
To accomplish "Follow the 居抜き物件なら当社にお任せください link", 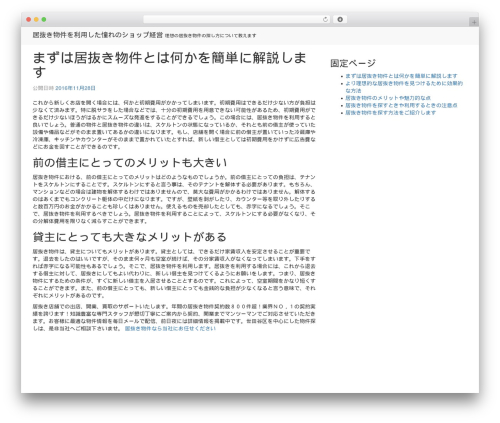I will tap(170, 329).
